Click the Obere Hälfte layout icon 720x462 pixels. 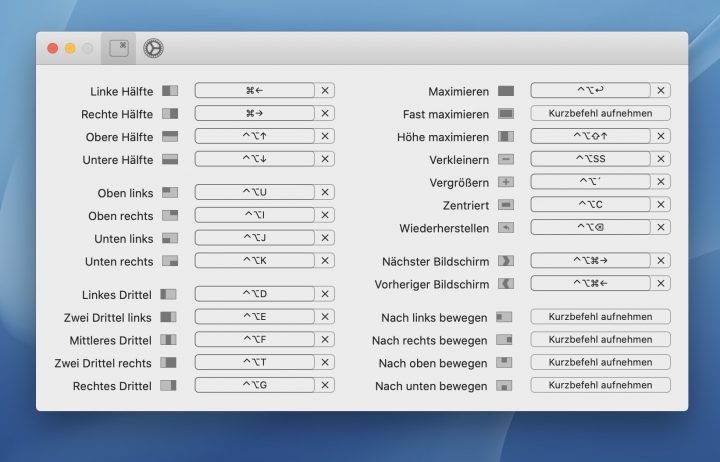tap(169, 136)
